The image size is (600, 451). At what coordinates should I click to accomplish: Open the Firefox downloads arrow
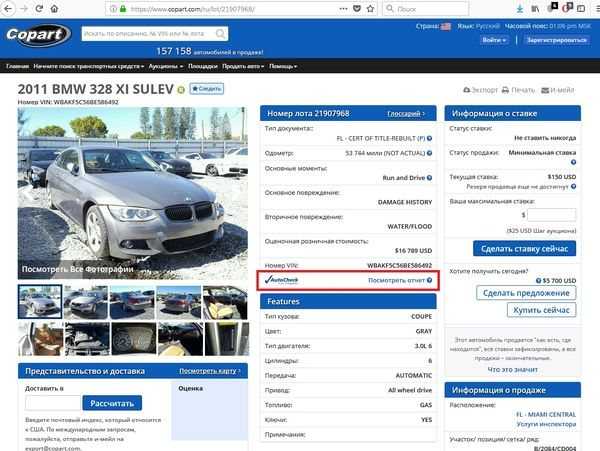(519, 9)
